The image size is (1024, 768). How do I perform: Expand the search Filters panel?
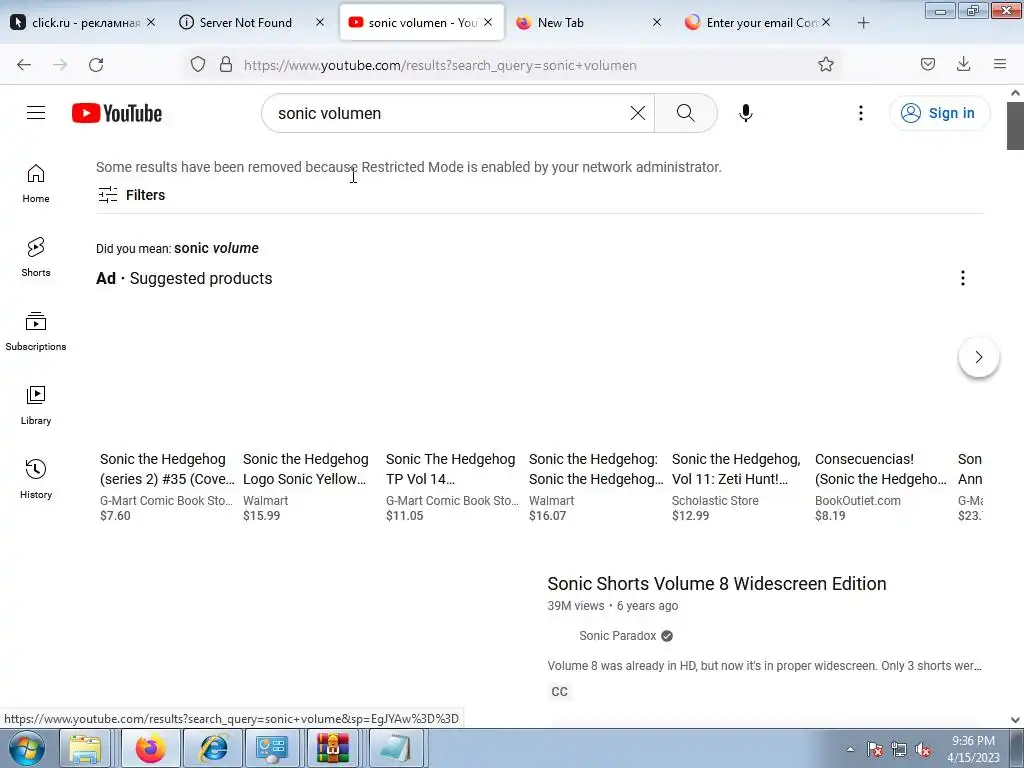click(x=131, y=195)
